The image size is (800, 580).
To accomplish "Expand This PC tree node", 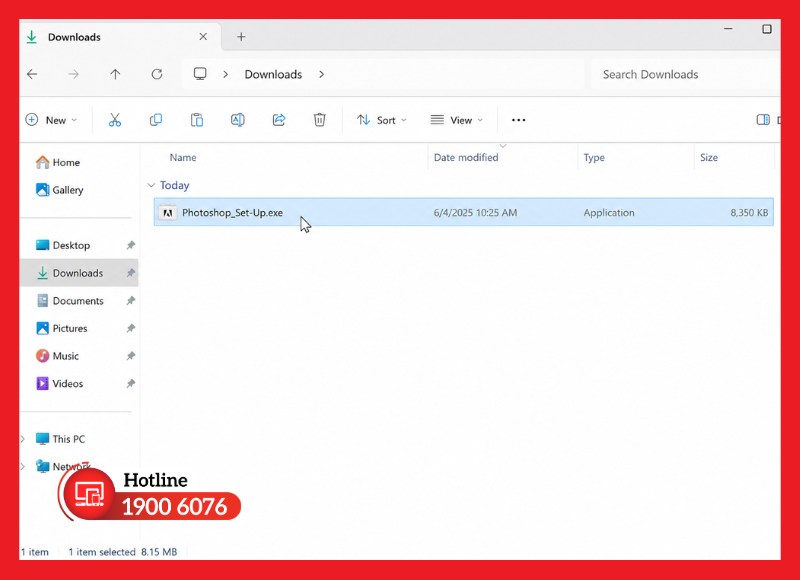I will tap(22, 439).
